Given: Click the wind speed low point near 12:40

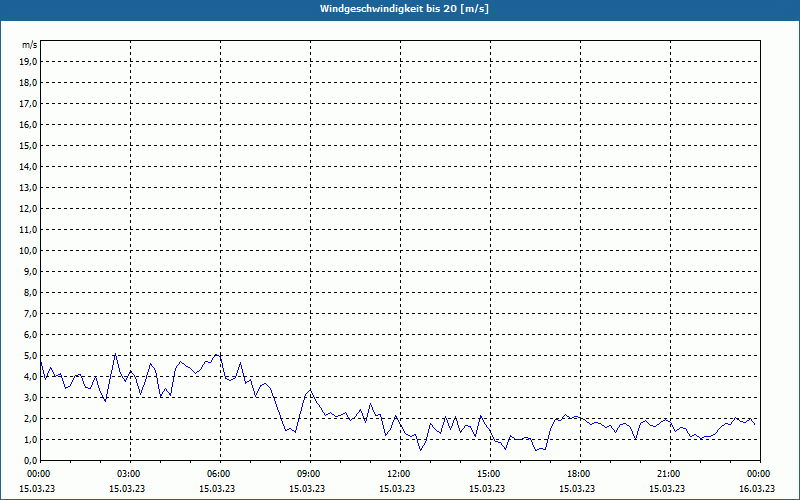Looking at the screenshot, I should point(420,449).
